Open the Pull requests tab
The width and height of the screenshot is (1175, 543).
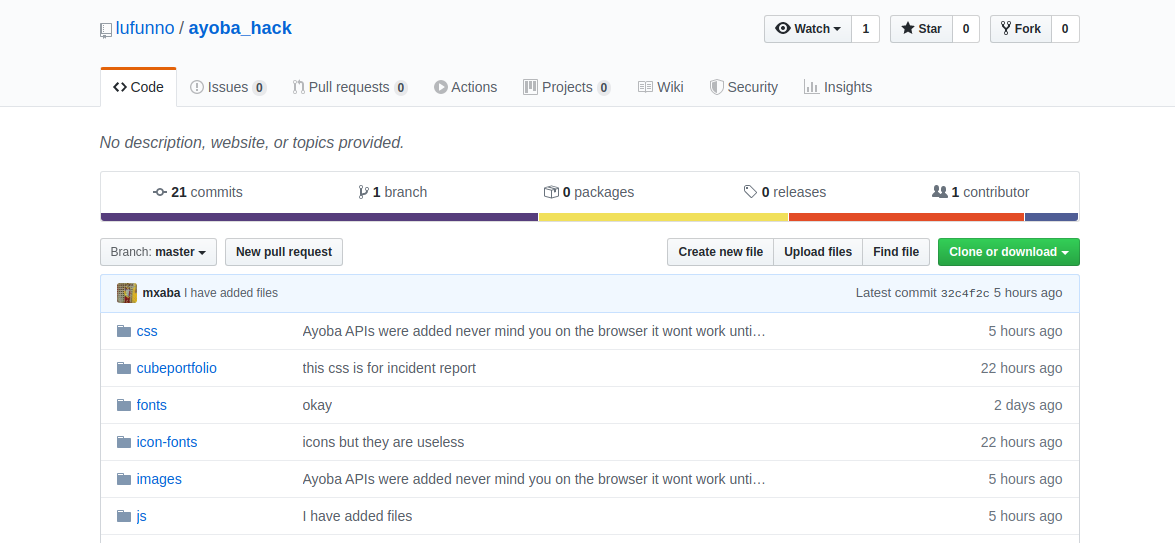coord(349,87)
